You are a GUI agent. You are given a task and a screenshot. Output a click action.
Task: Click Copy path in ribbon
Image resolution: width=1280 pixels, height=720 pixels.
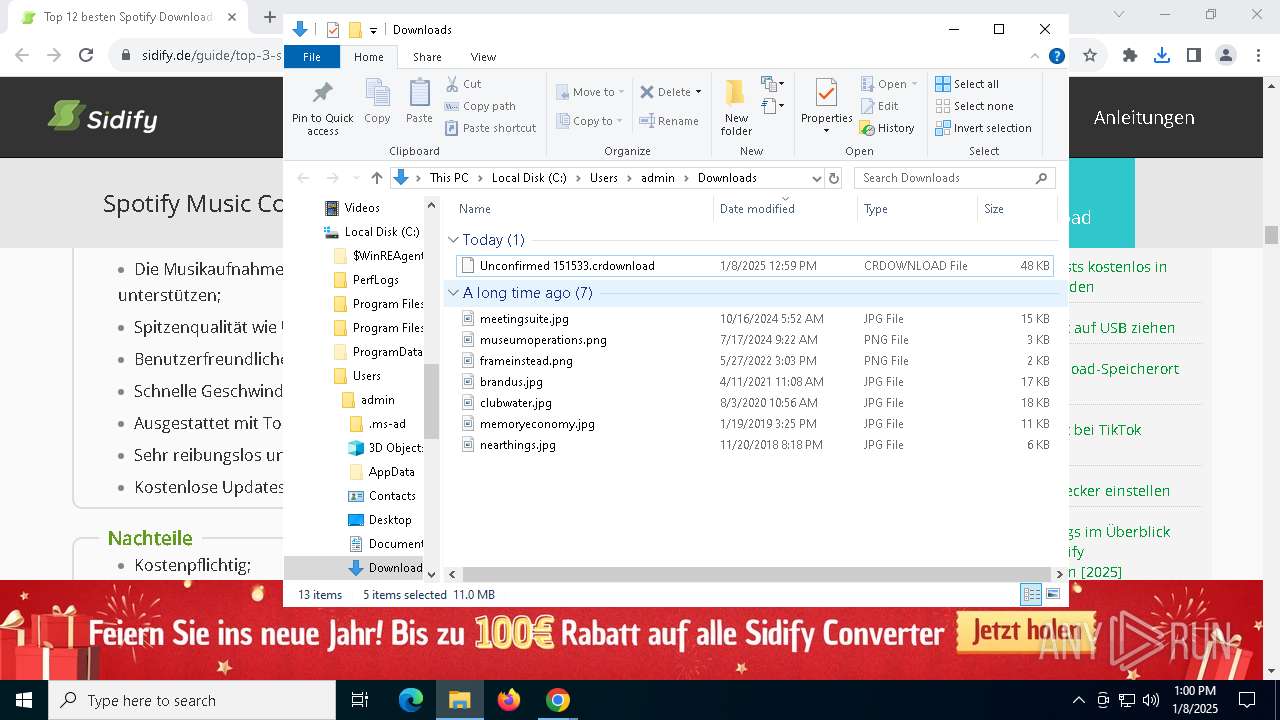coord(480,106)
